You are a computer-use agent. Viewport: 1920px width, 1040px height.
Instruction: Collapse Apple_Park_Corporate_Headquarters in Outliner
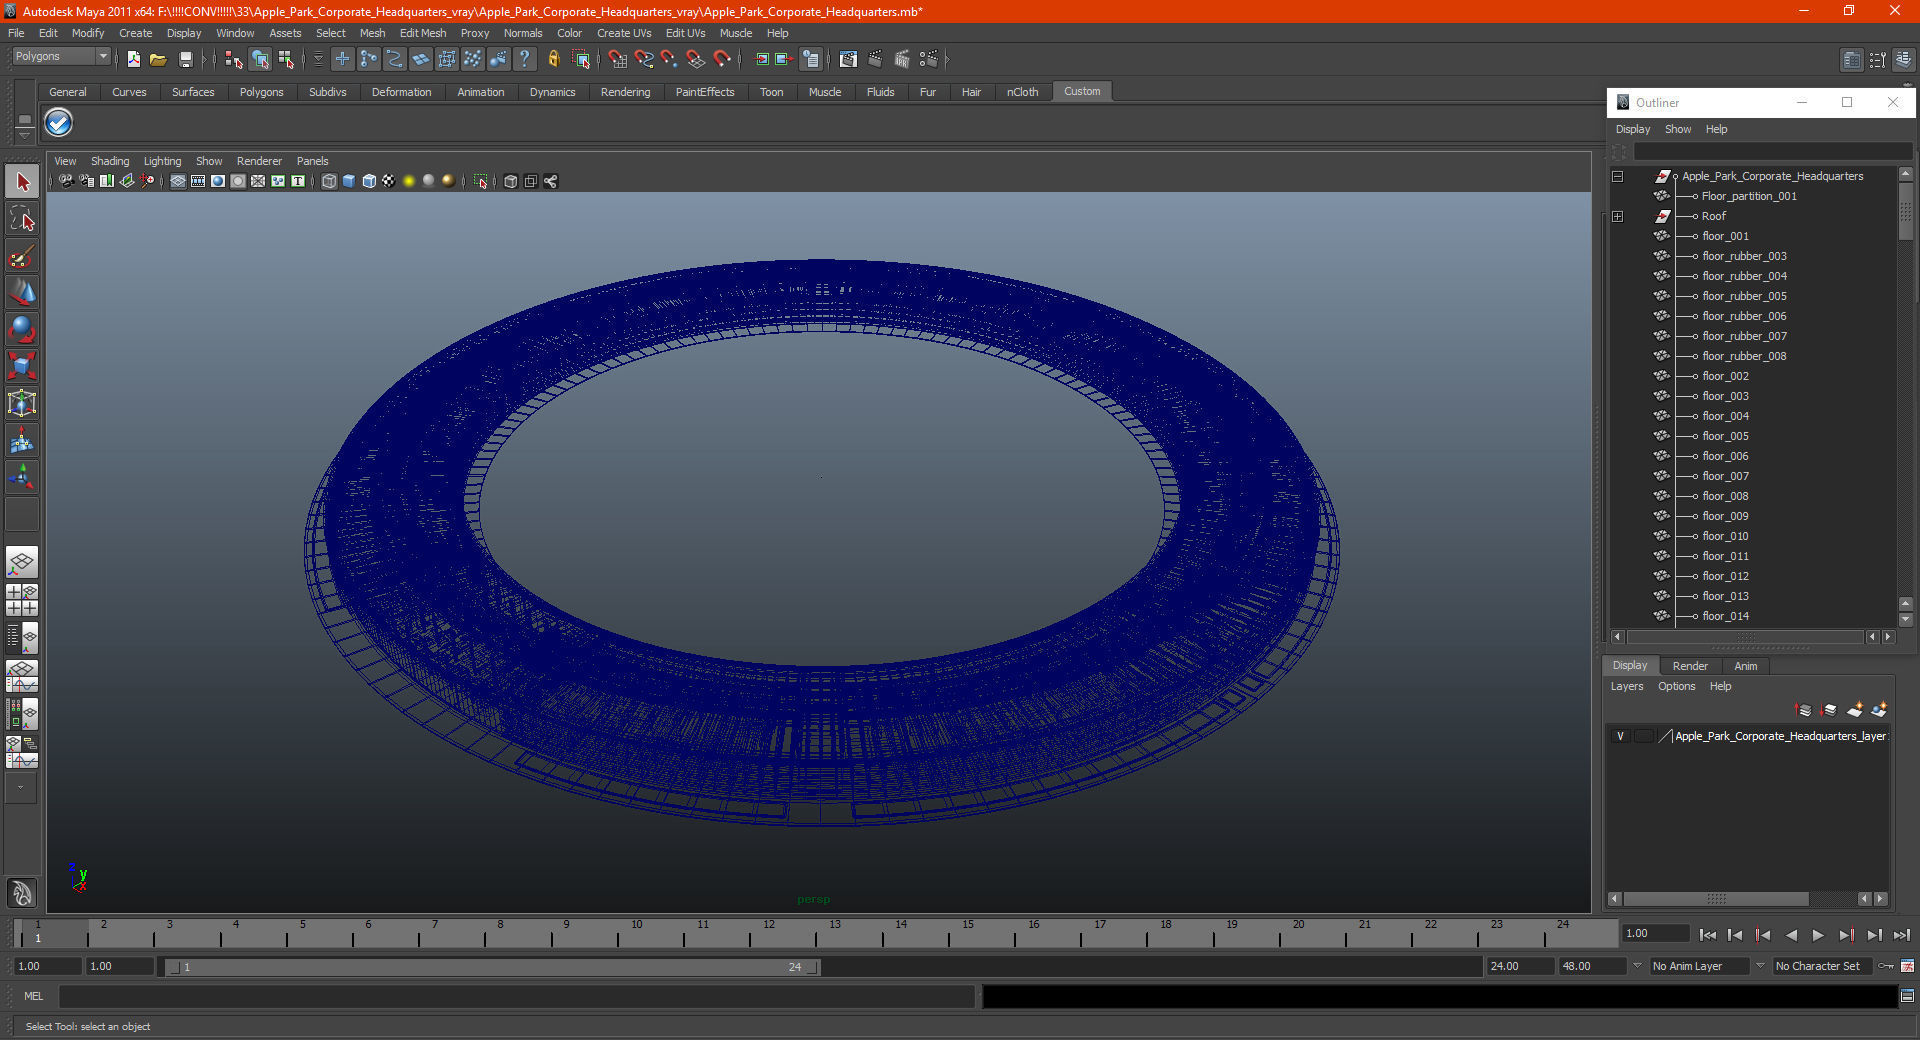(x=1617, y=176)
